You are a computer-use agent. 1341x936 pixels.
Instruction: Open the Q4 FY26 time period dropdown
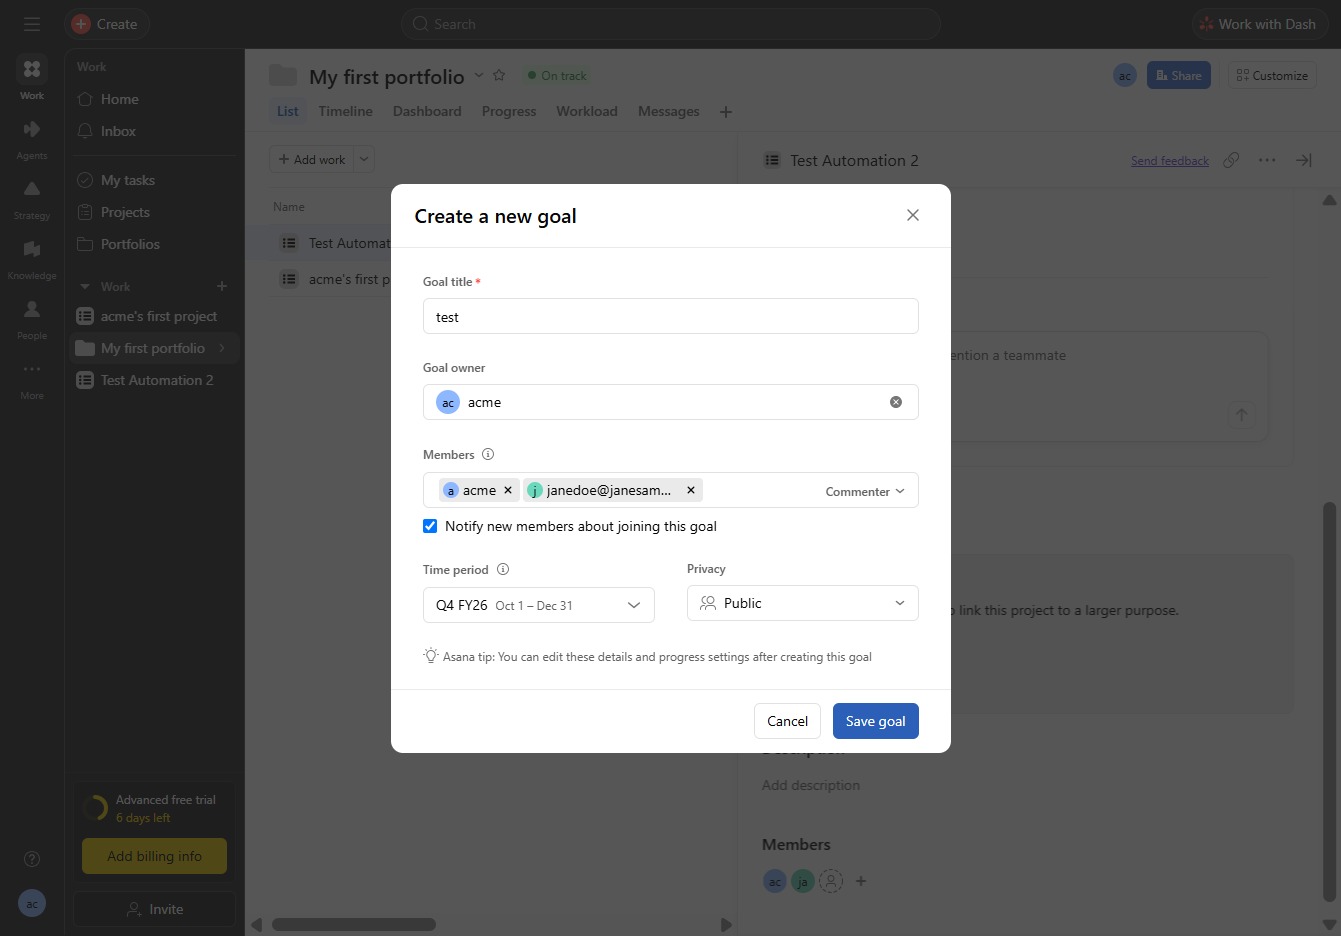click(x=538, y=605)
